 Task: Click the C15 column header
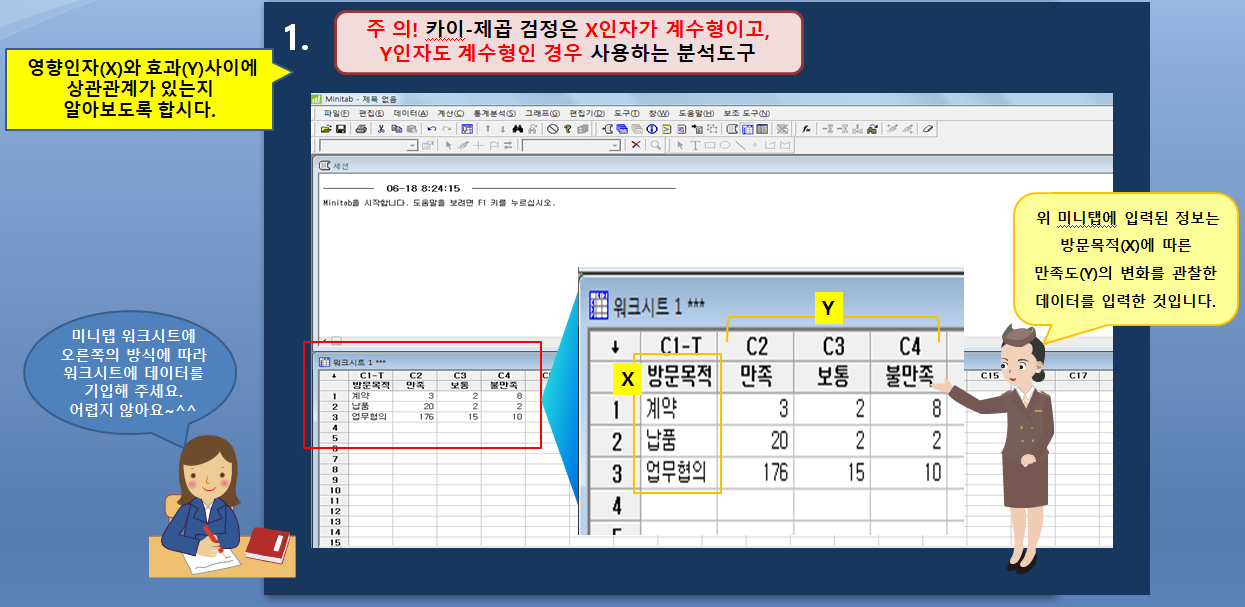pos(990,376)
